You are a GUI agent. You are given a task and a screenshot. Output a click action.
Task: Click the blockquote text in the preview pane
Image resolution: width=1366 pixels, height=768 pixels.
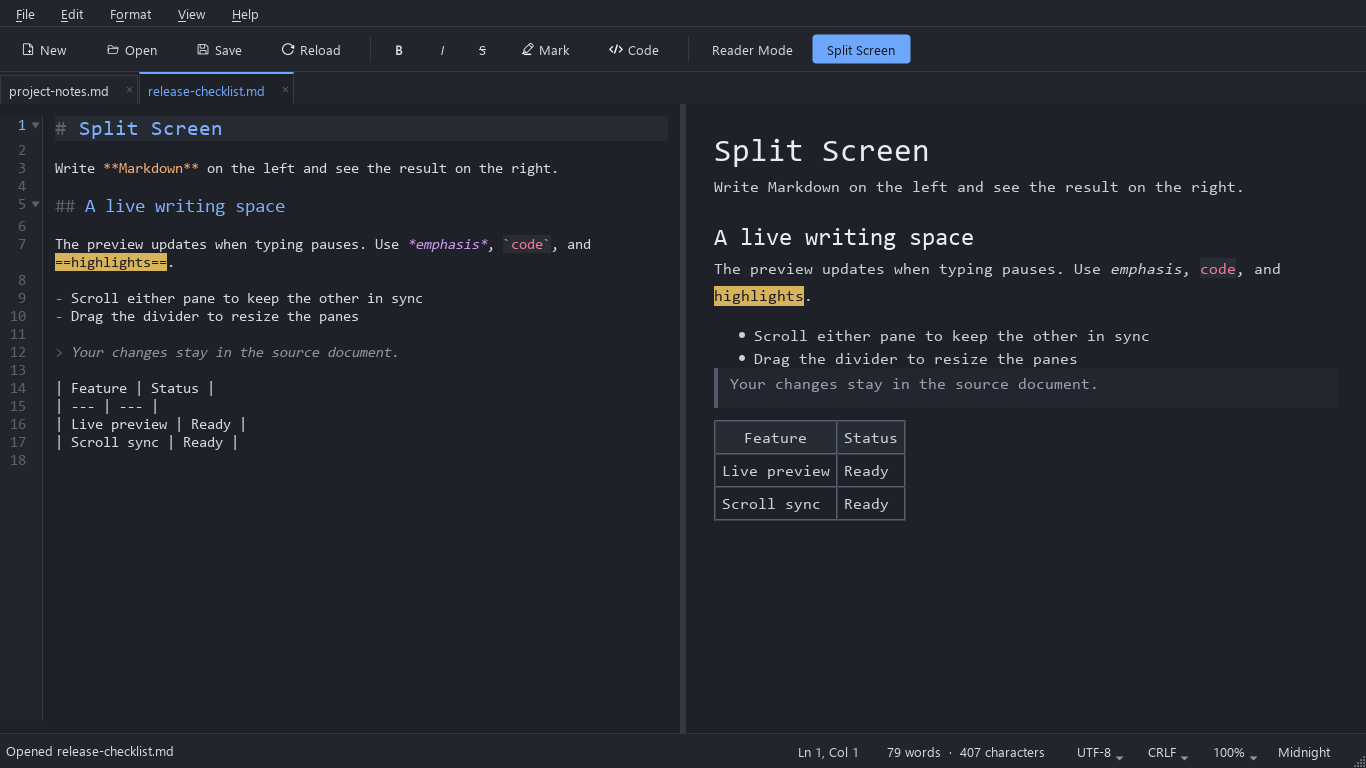pos(914,384)
